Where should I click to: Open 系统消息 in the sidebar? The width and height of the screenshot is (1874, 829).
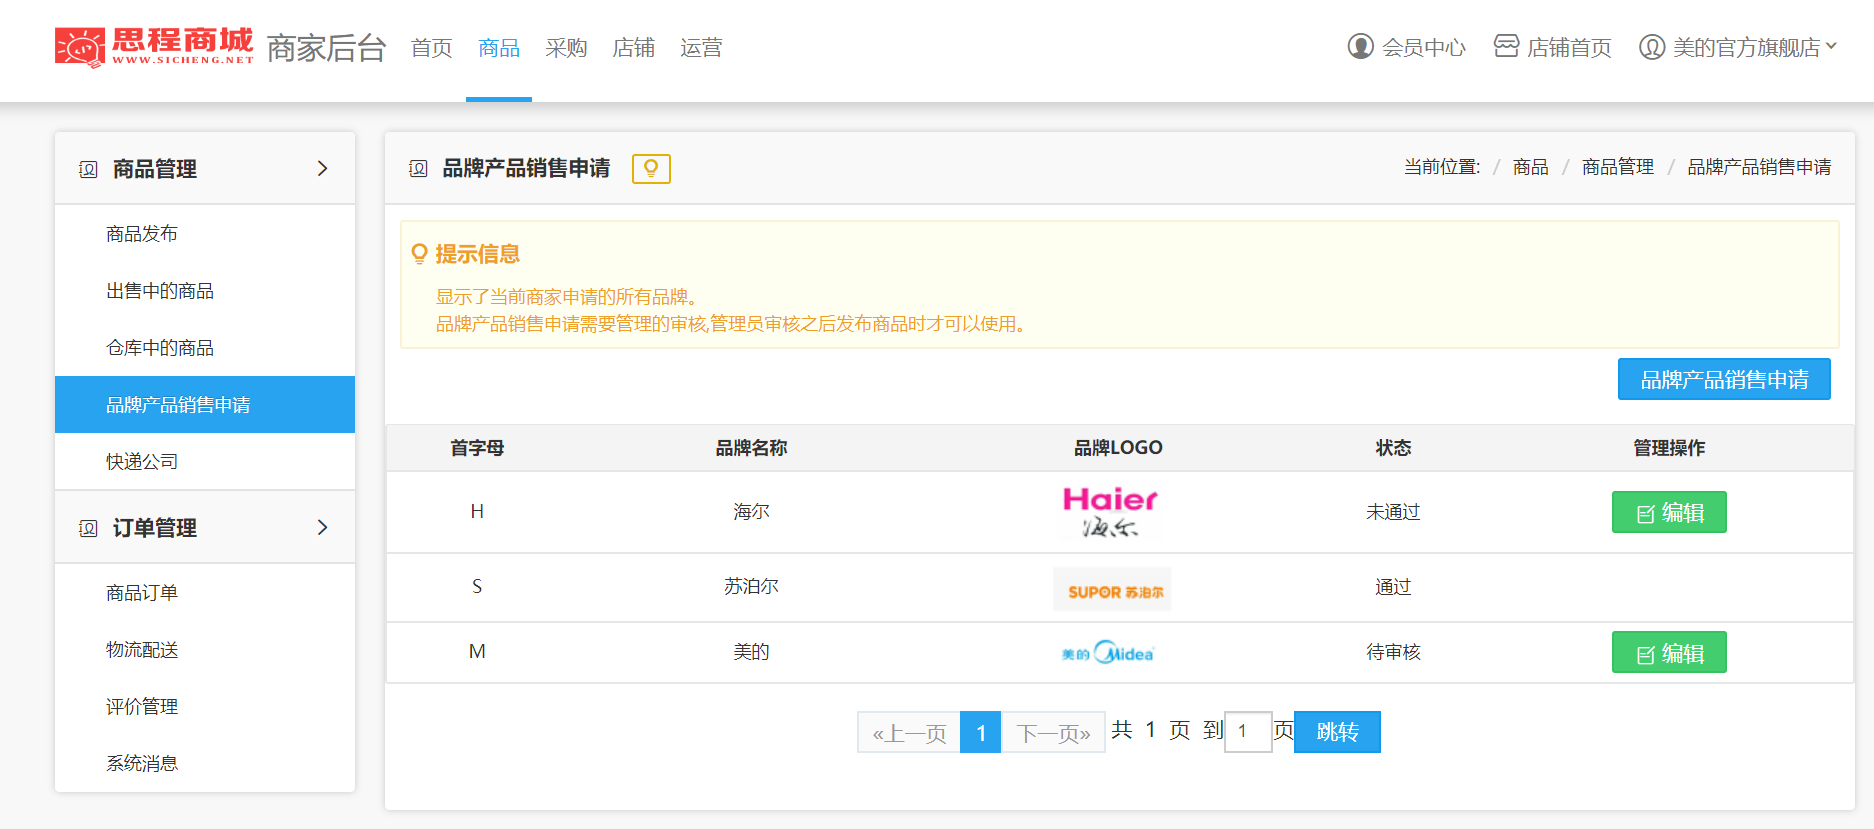point(205,764)
